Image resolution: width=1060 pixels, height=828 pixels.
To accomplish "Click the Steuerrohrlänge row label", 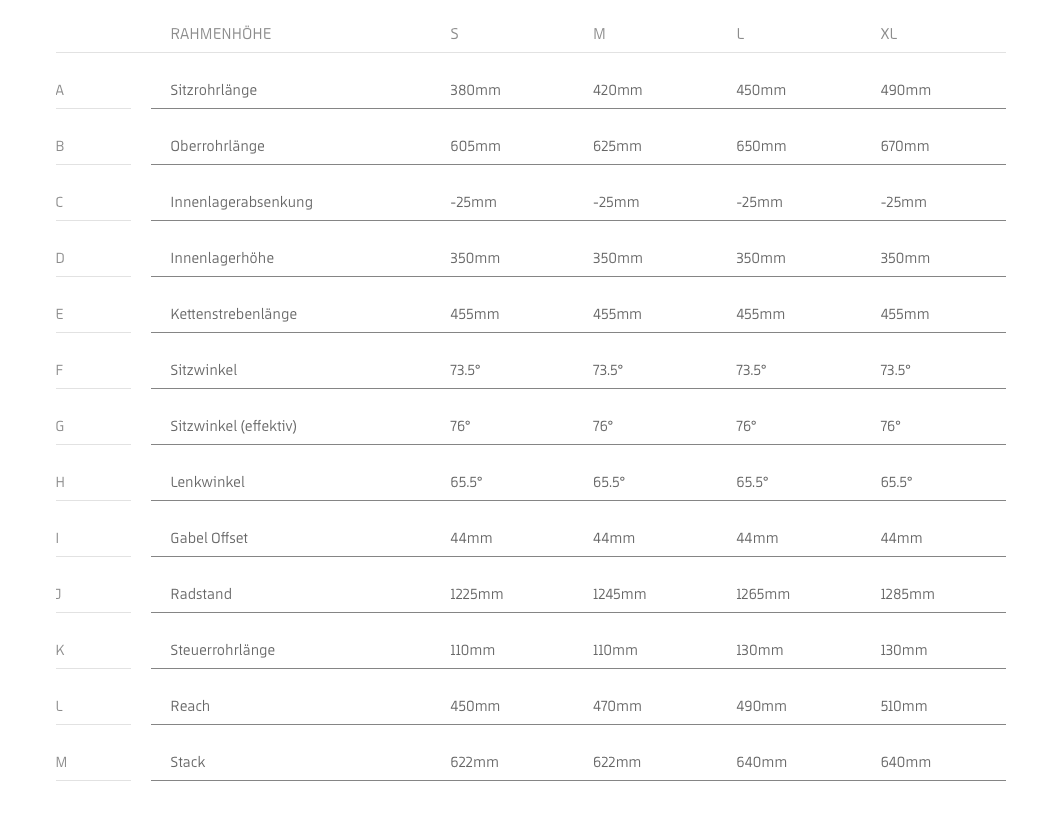I will 222,650.
